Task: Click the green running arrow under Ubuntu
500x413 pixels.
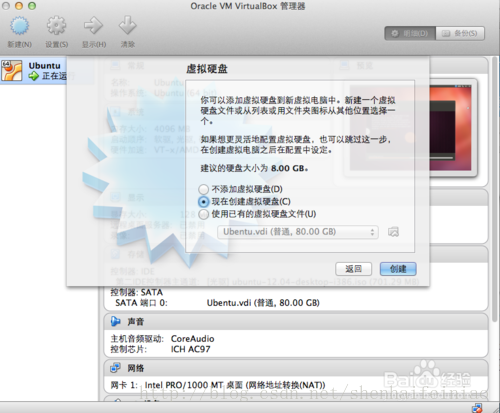Action: pos(33,76)
